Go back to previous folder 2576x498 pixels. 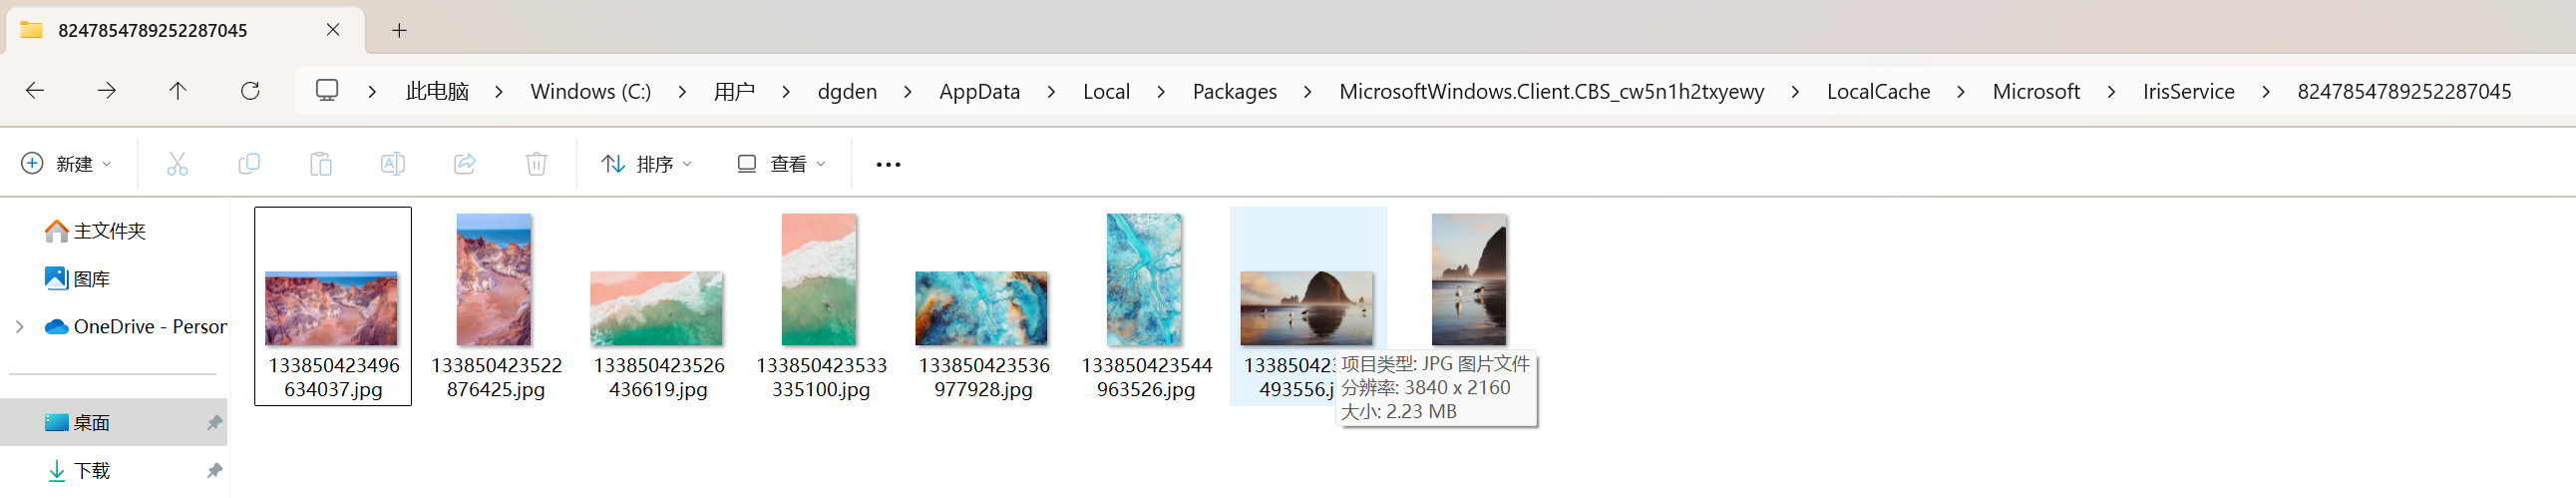point(35,91)
